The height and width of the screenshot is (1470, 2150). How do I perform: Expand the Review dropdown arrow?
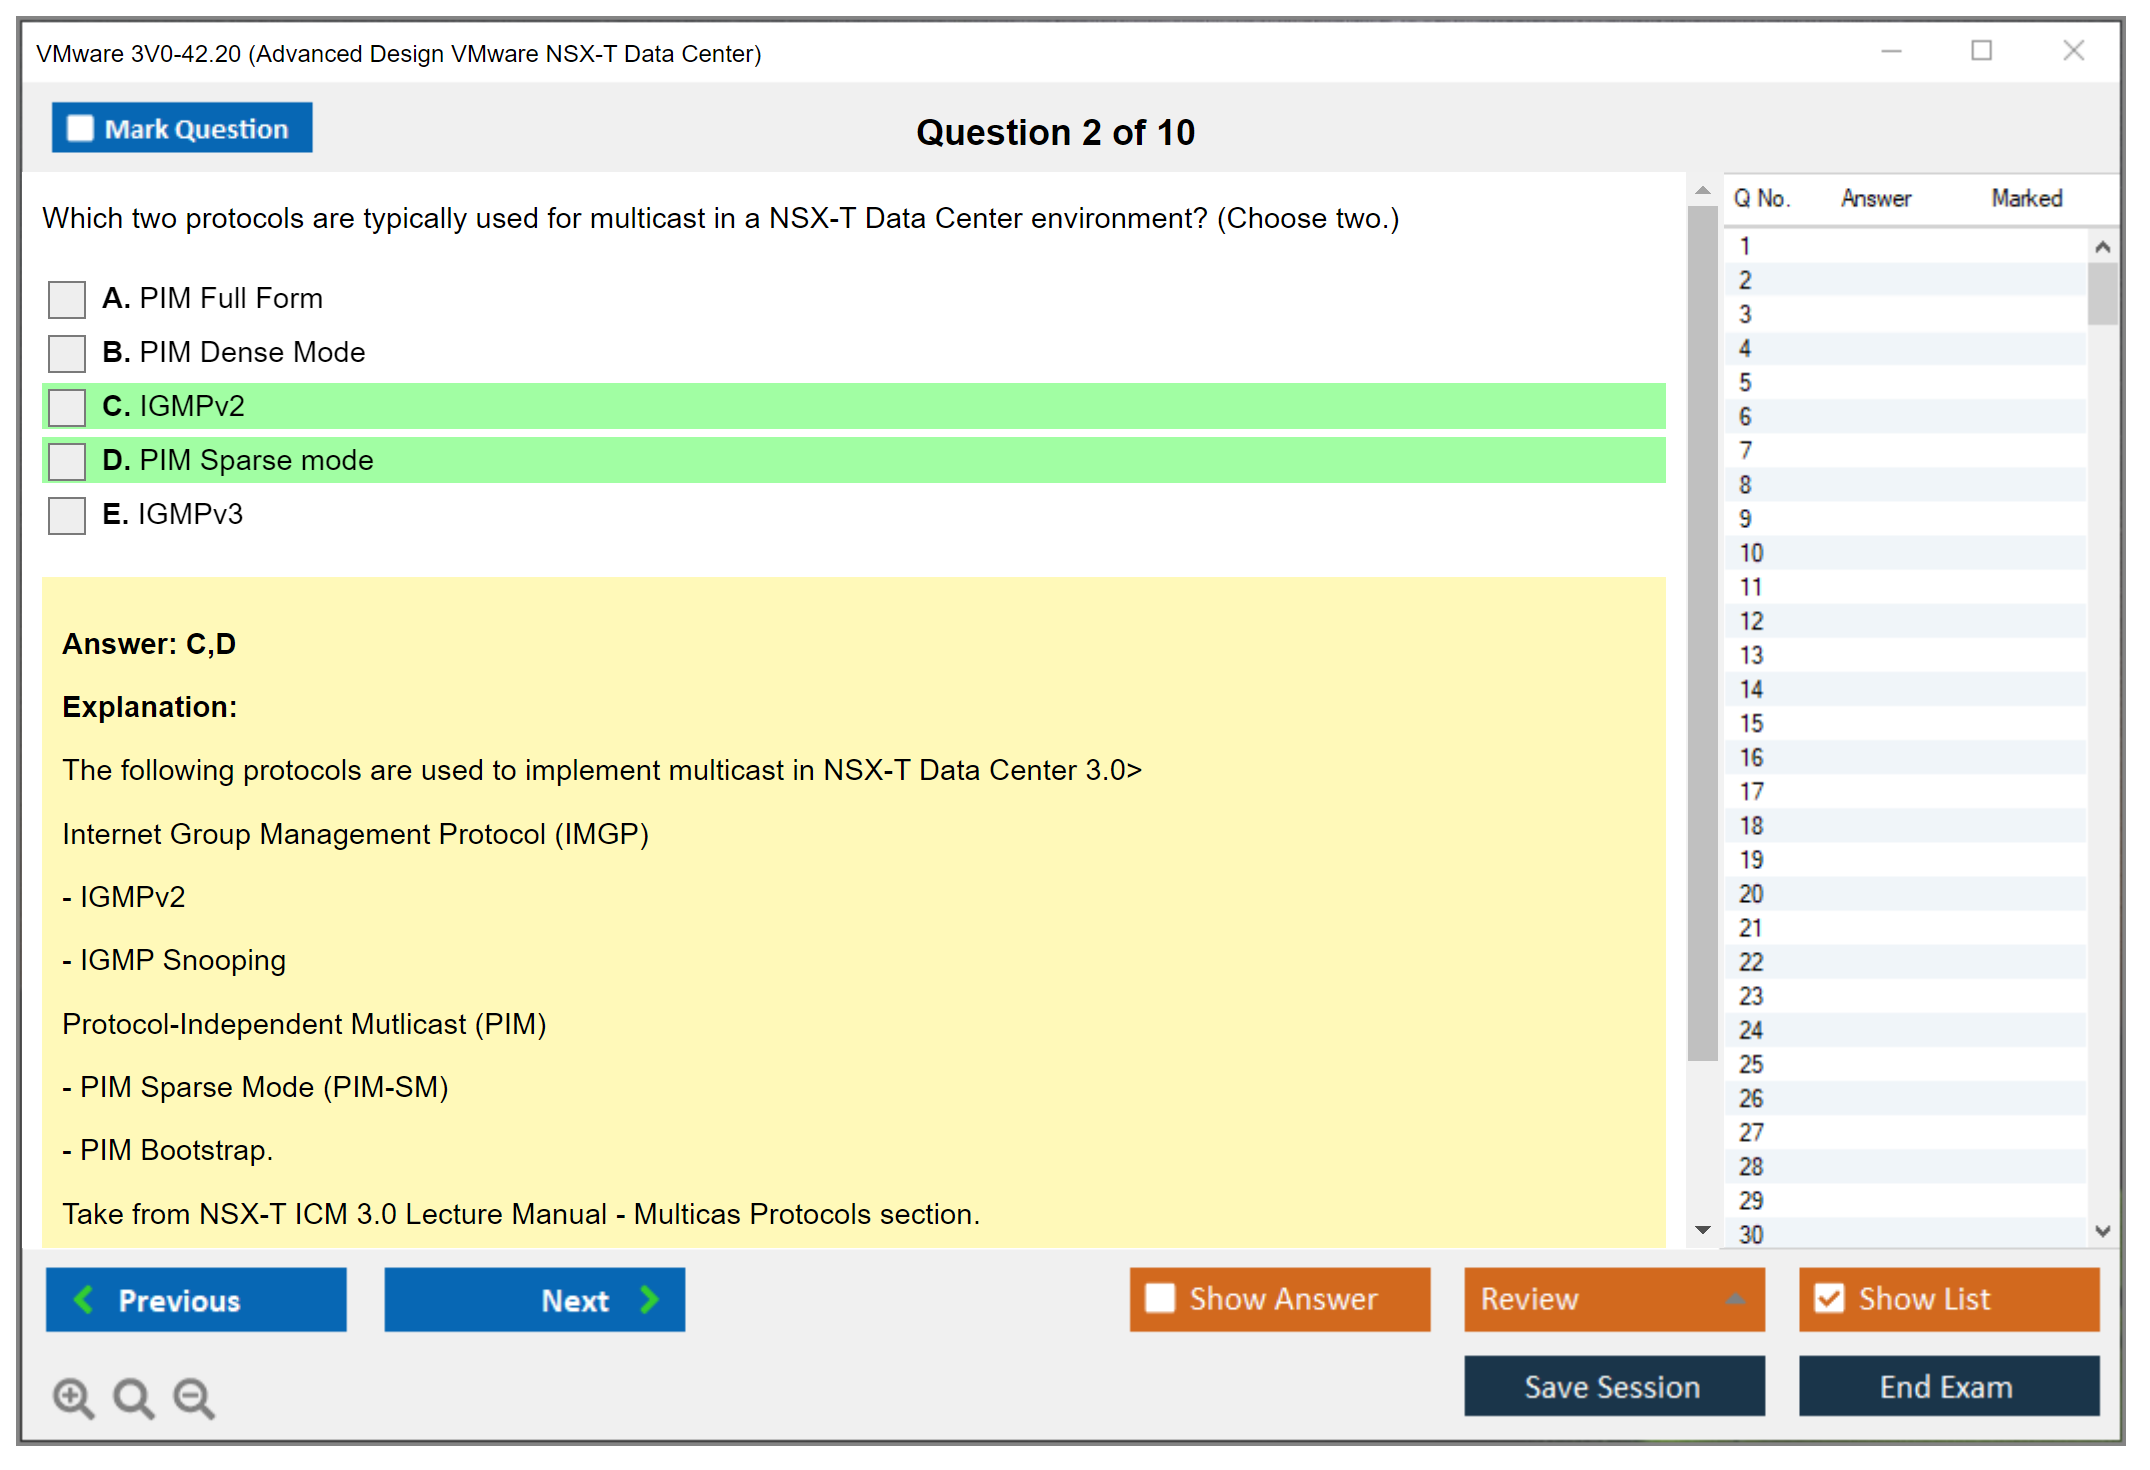click(x=1735, y=1299)
